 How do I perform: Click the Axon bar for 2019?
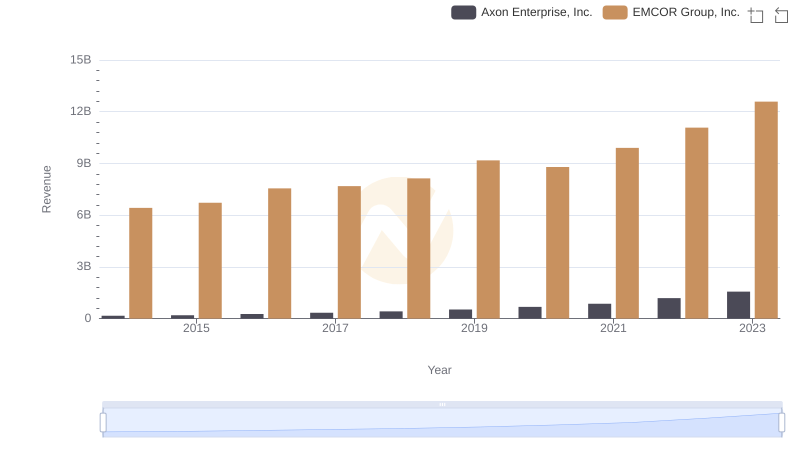[461, 314]
